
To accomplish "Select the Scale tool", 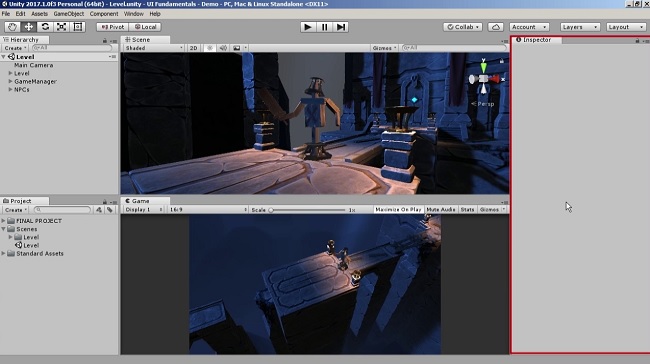I will [61, 27].
